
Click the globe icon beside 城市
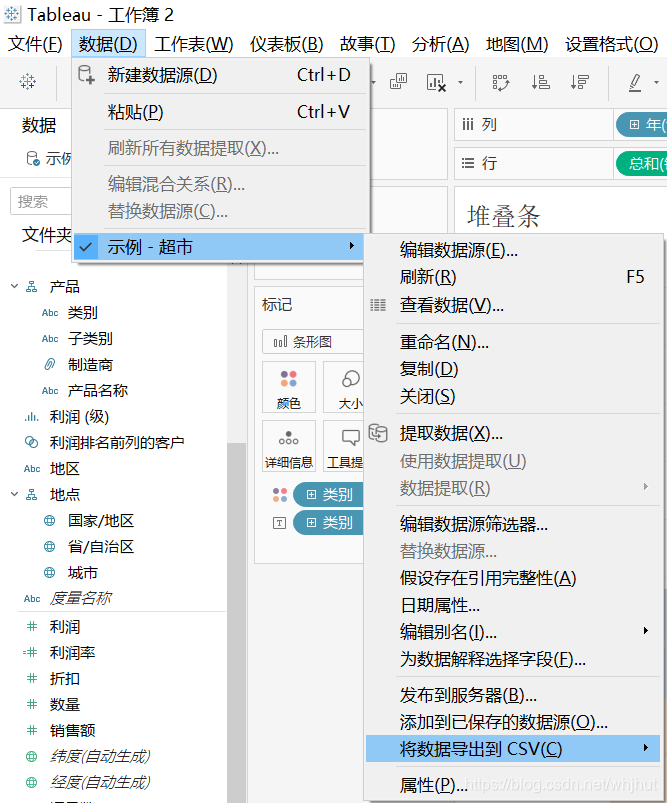point(50,573)
